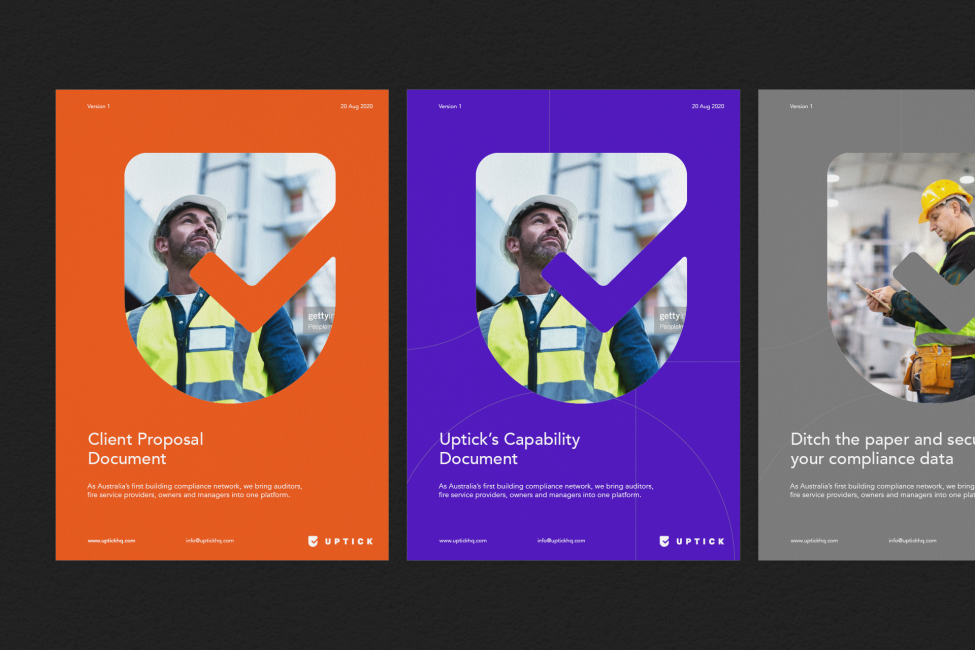The image size is (975, 650).
Task: Click the description paragraph on the orange cover
Action: 195,490
